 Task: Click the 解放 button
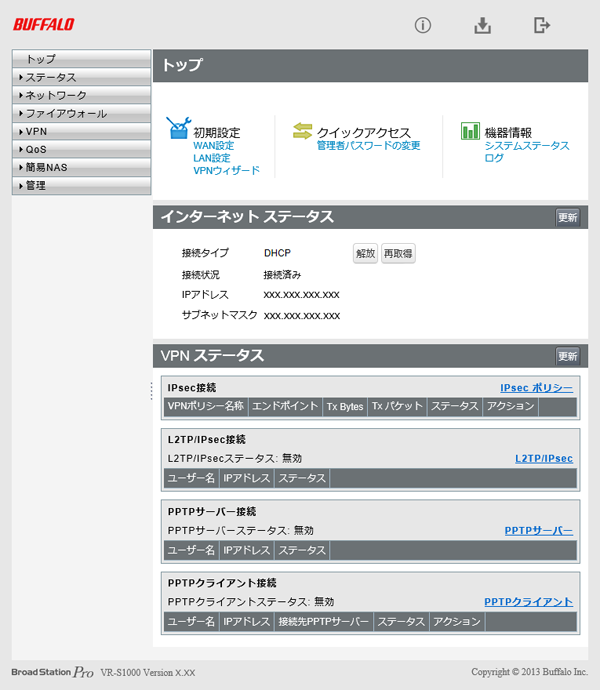click(365, 253)
